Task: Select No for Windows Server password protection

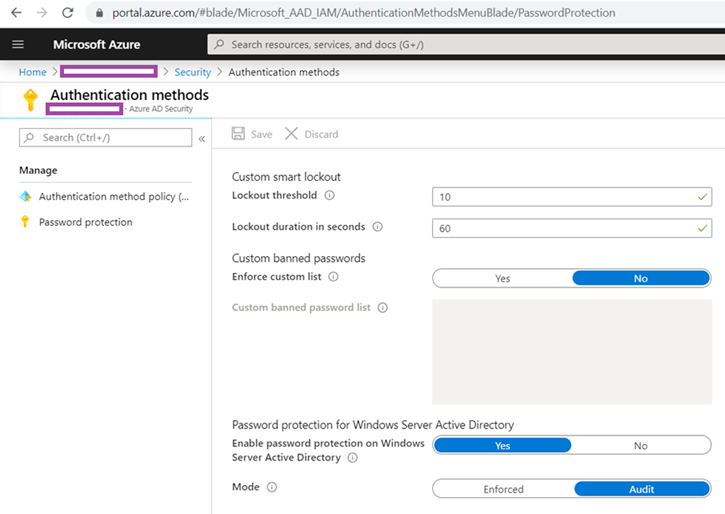Action: [x=641, y=446]
